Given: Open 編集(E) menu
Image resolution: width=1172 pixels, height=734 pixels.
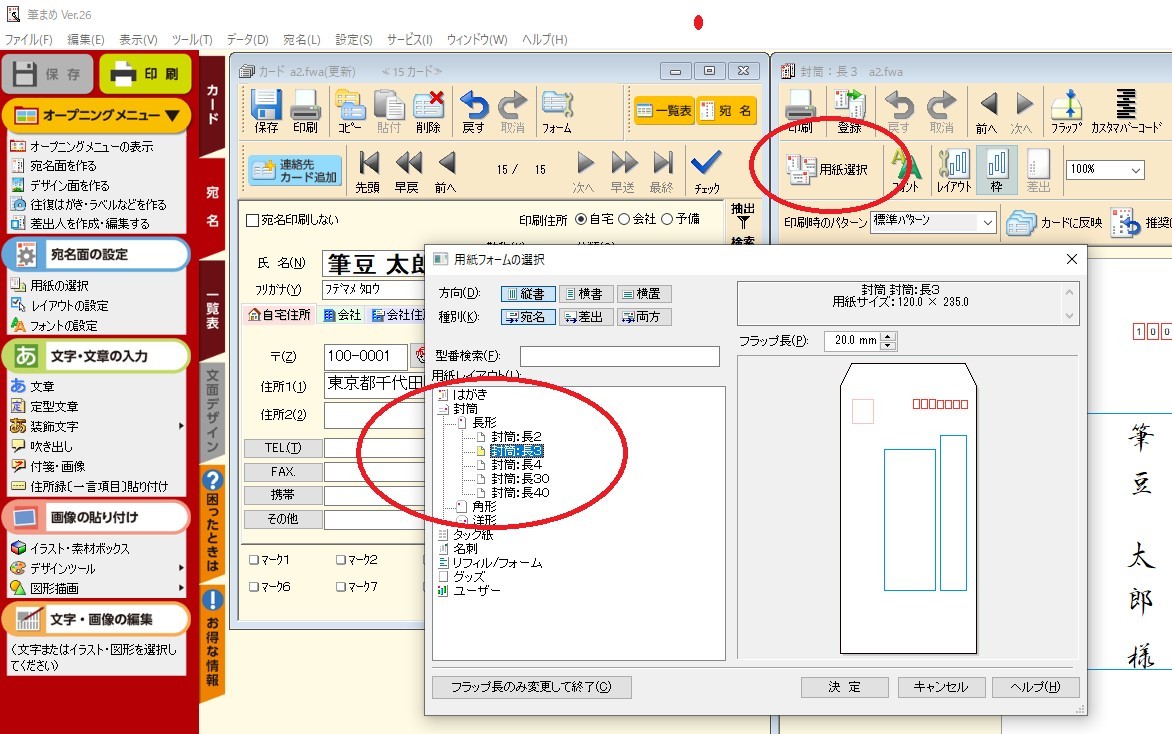Looking at the screenshot, I should point(86,40).
